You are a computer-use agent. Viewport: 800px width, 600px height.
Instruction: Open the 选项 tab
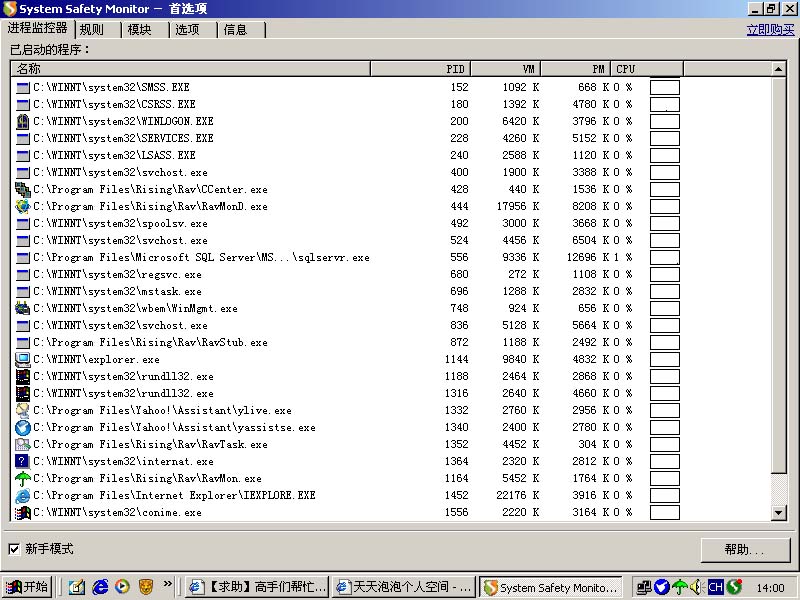click(193, 30)
